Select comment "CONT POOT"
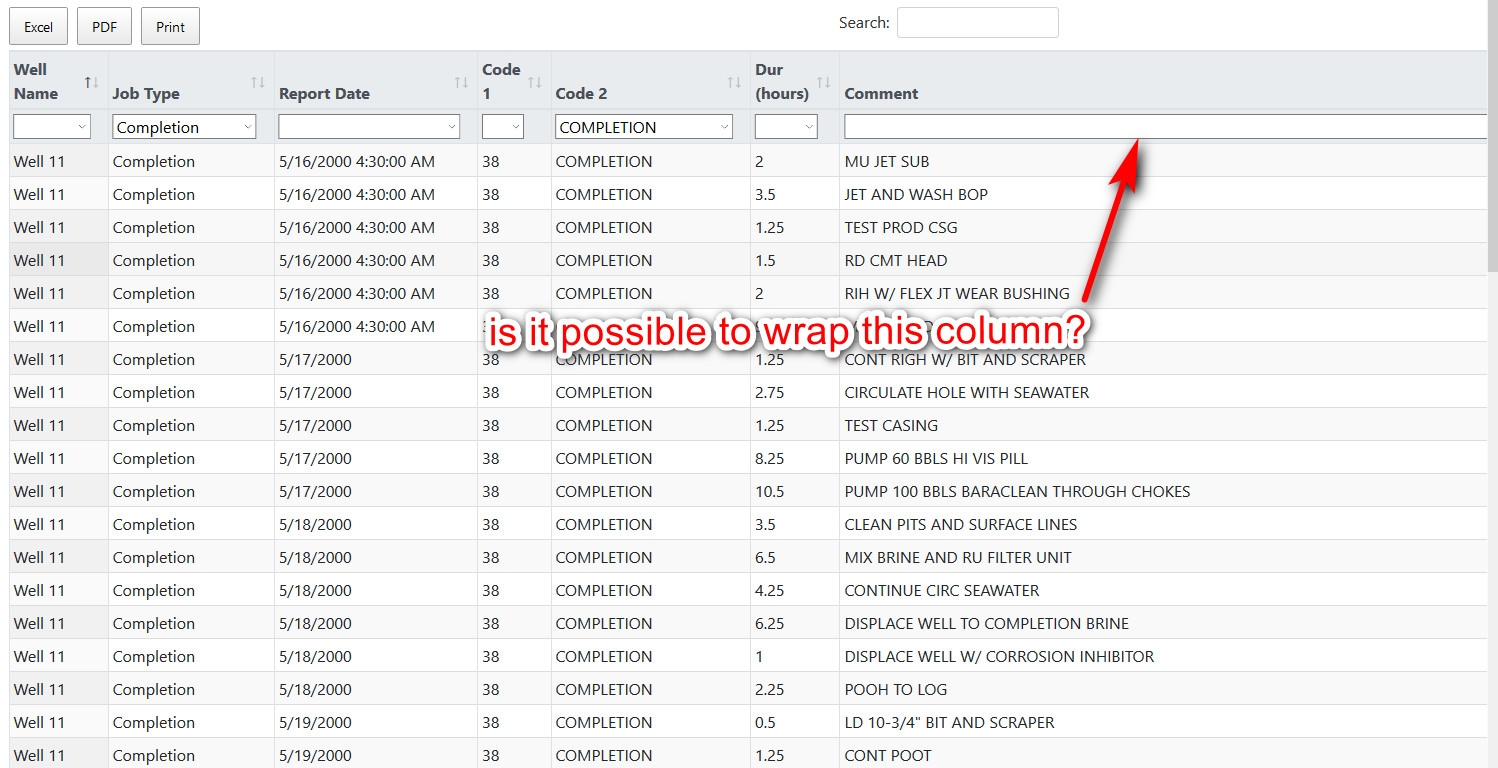 tap(888, 755)
